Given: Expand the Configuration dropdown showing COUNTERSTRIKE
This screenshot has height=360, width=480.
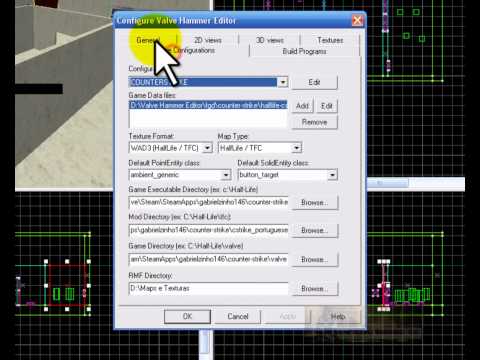Looking at the screenshot, I should pos(283,82).
